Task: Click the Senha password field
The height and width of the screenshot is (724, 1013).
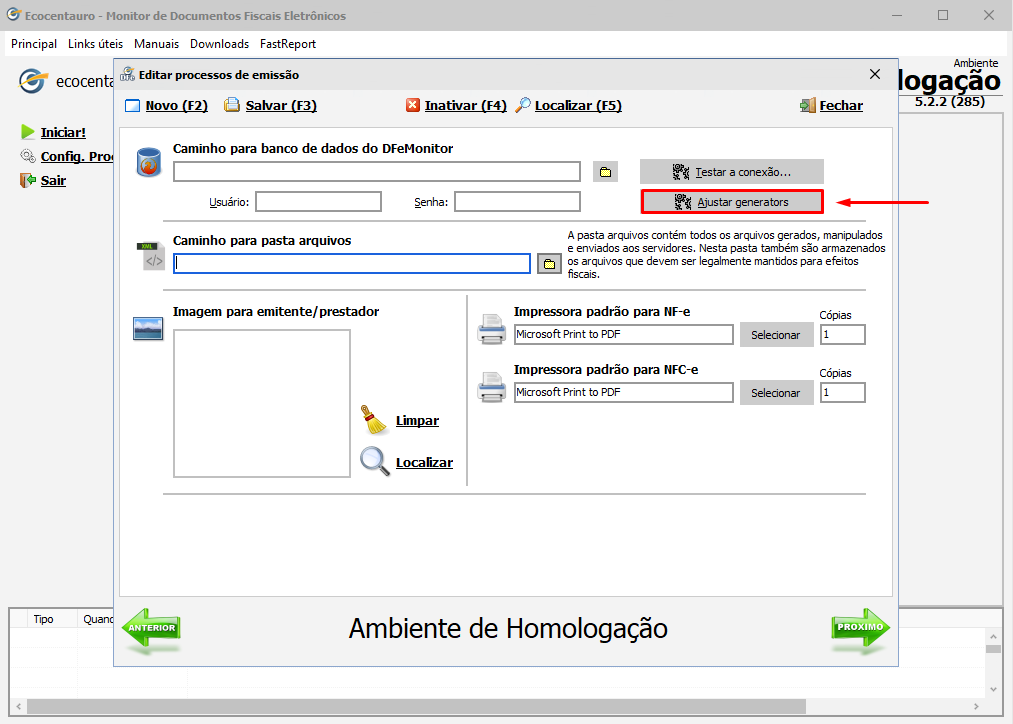Action: 517,202
